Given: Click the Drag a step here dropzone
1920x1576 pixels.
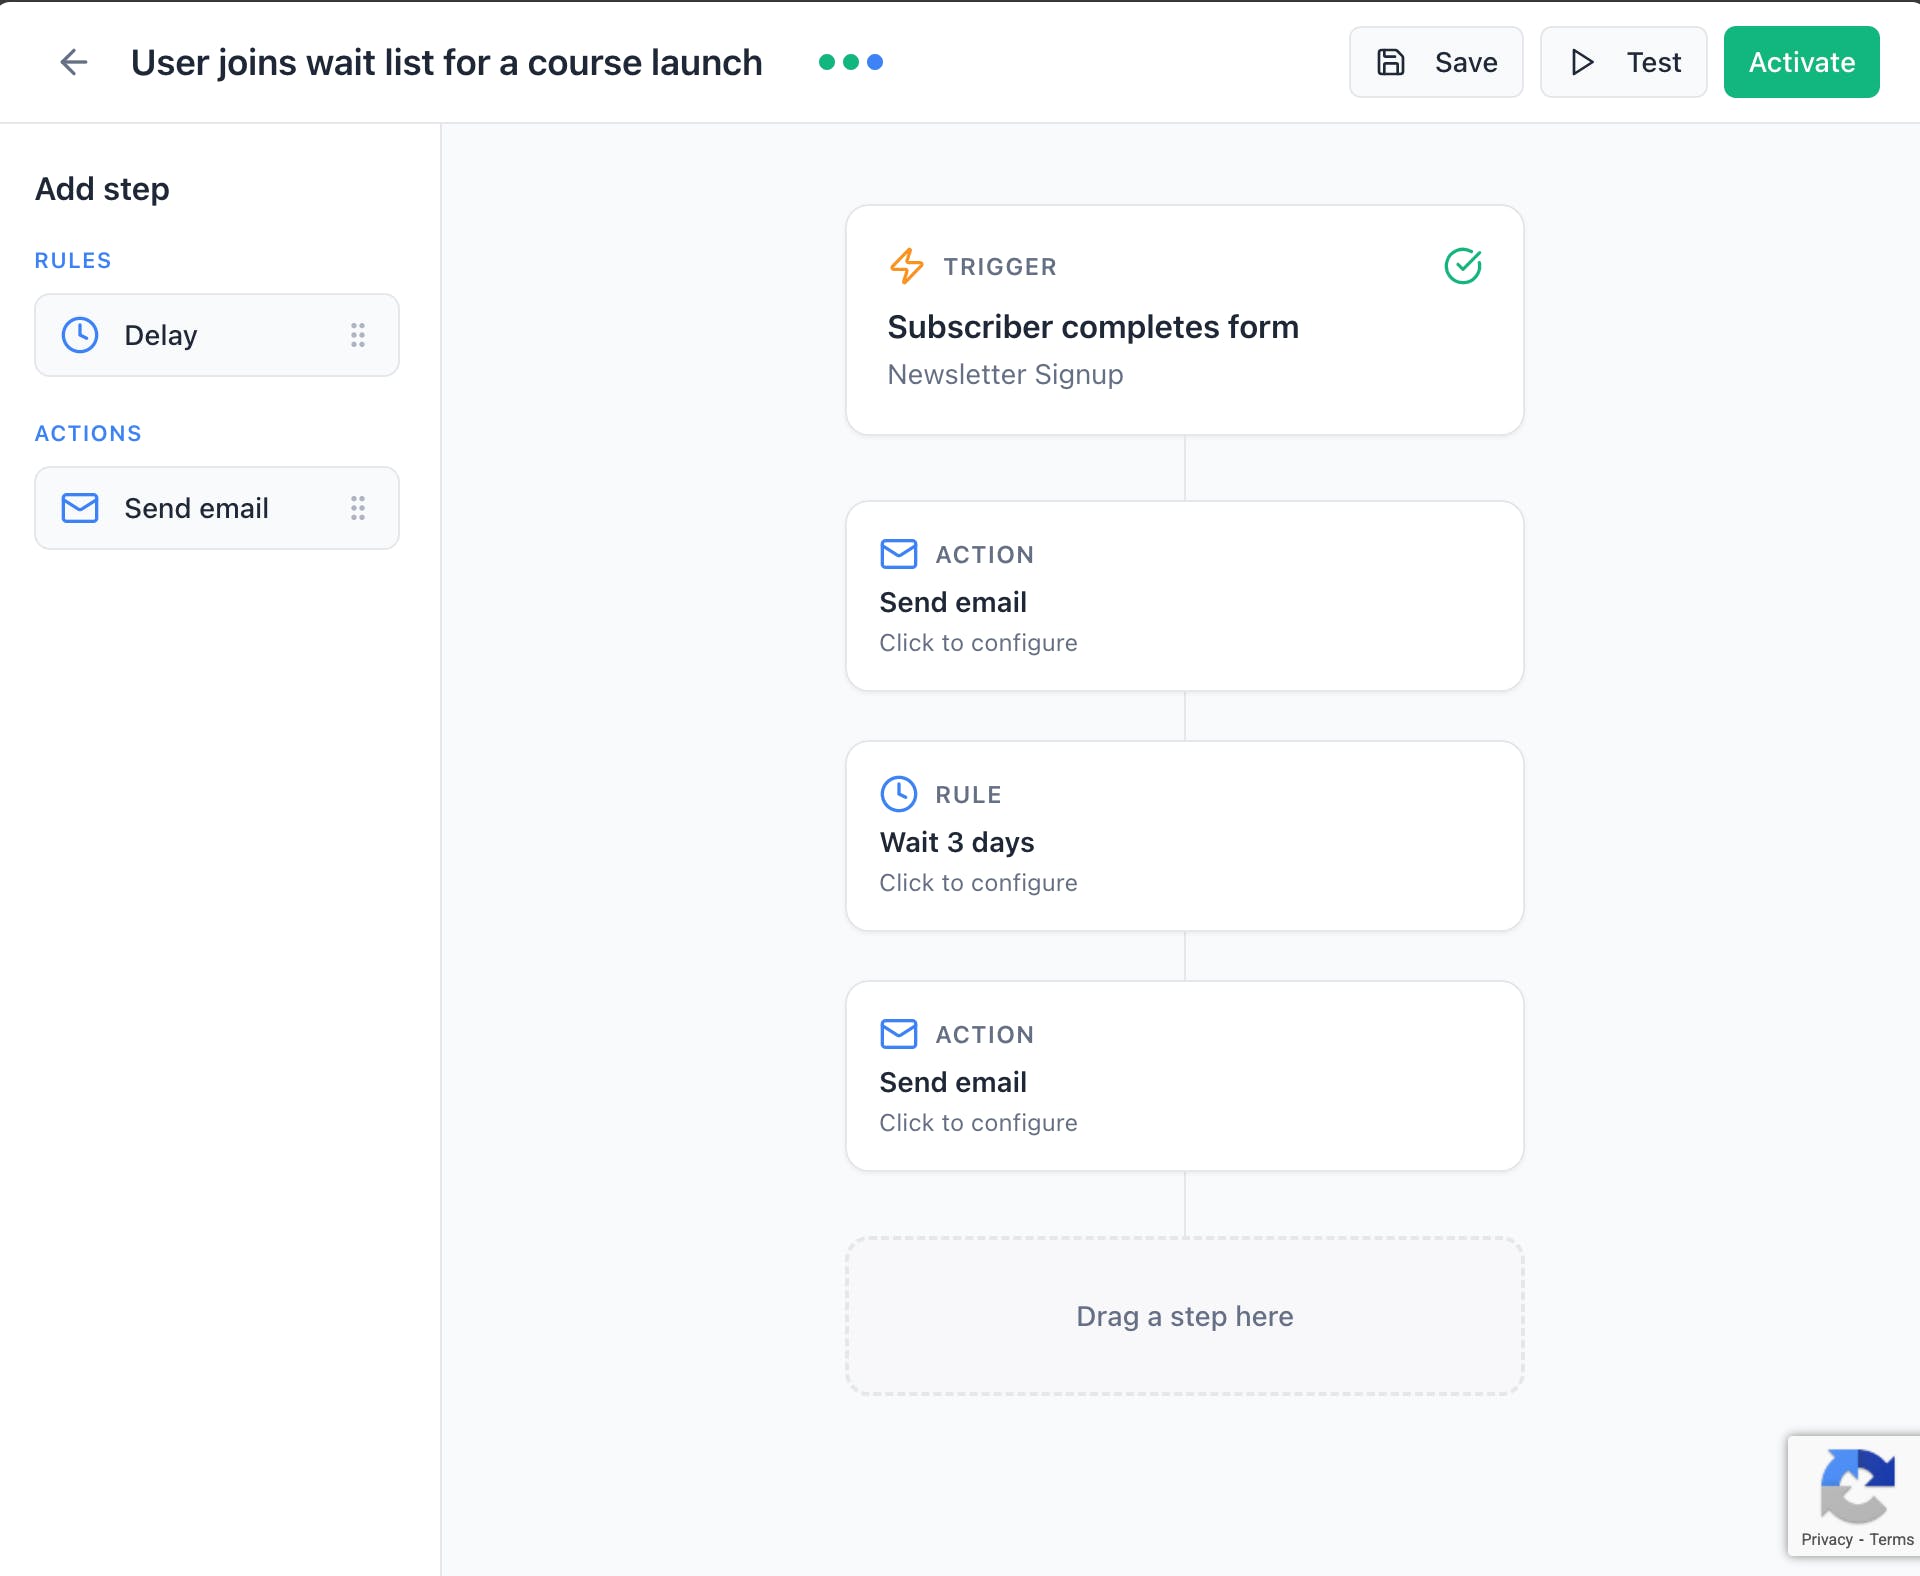Looking at the screenshot, I should pos(1184,1316).
